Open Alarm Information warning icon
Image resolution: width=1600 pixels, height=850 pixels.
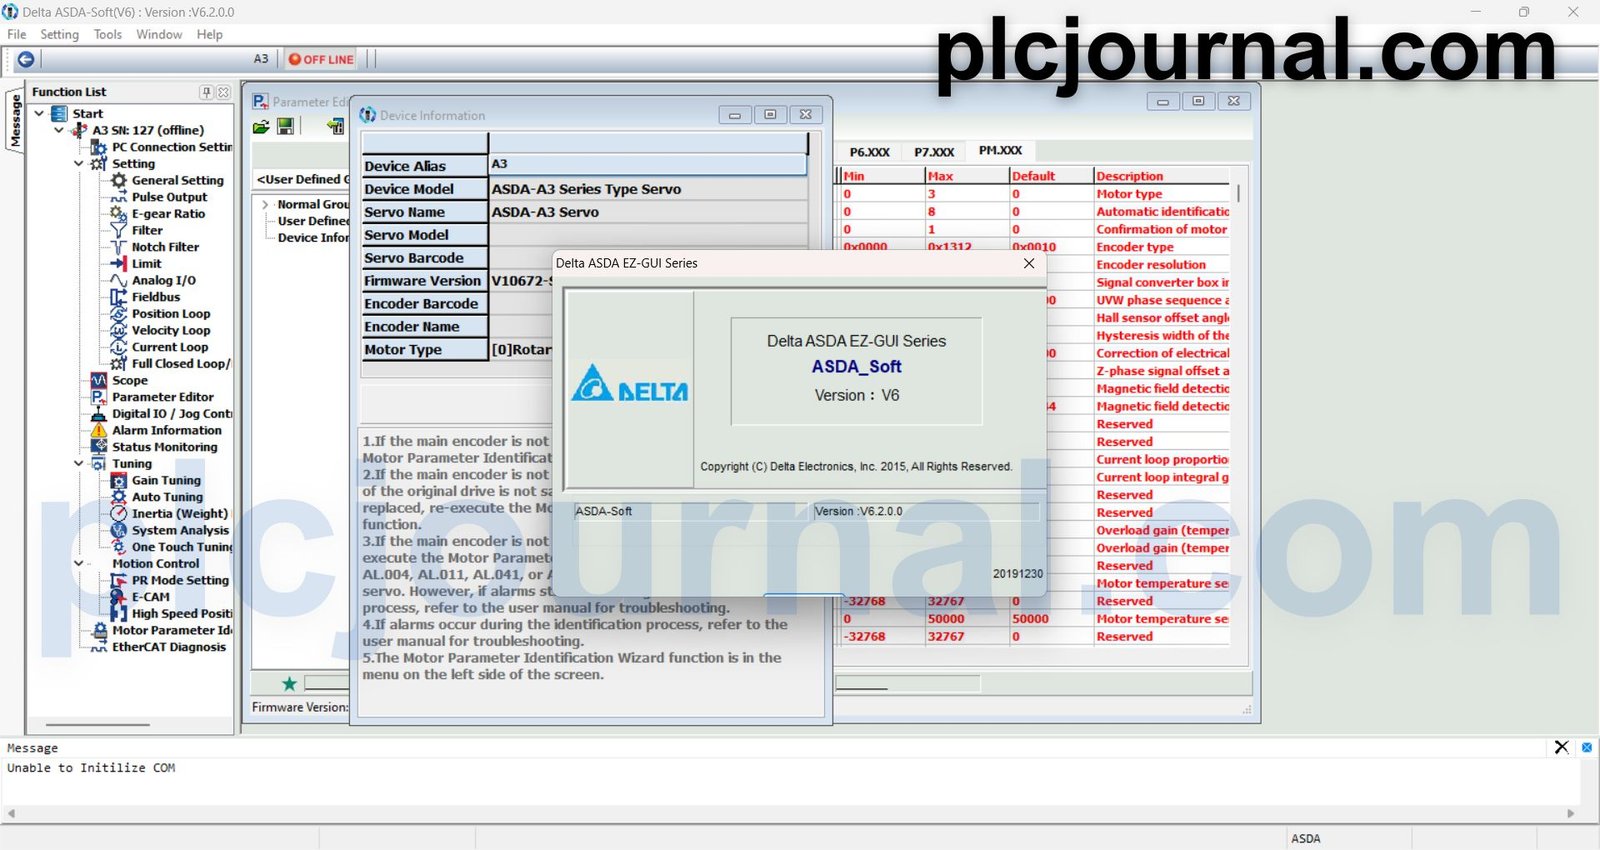[x=99, y=431]
